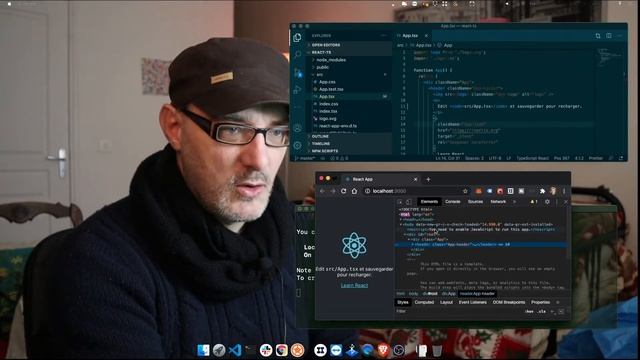Open Source Control in VS Code activity bar
The height and width of the screenshot is (360, 640).
pyautogui.click(x=298, y=73)
